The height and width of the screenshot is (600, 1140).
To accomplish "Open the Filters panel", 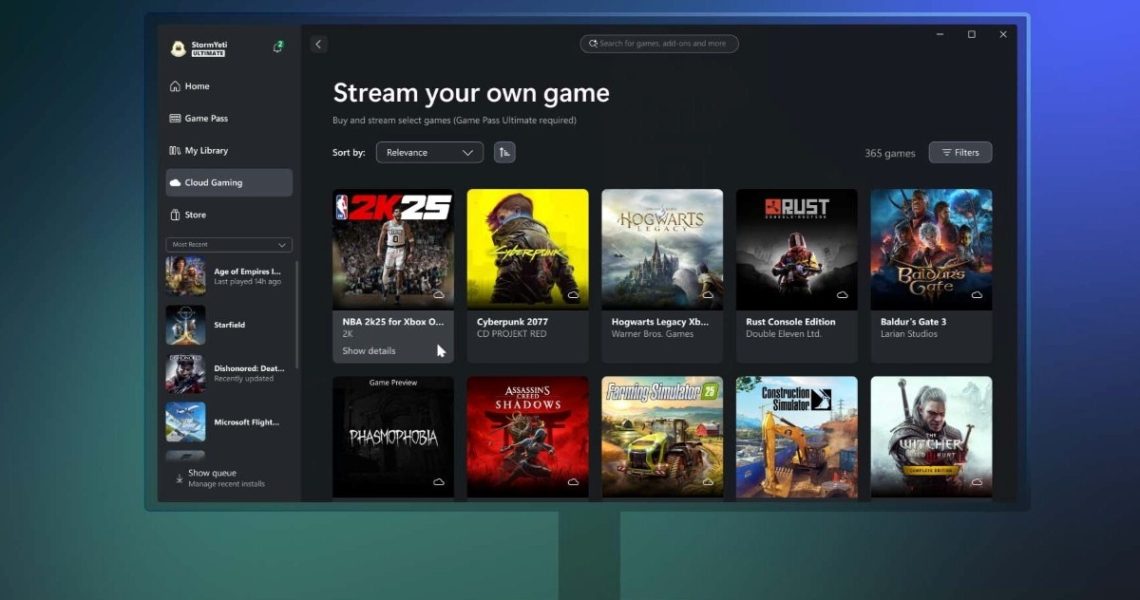I will pos(959,153).
